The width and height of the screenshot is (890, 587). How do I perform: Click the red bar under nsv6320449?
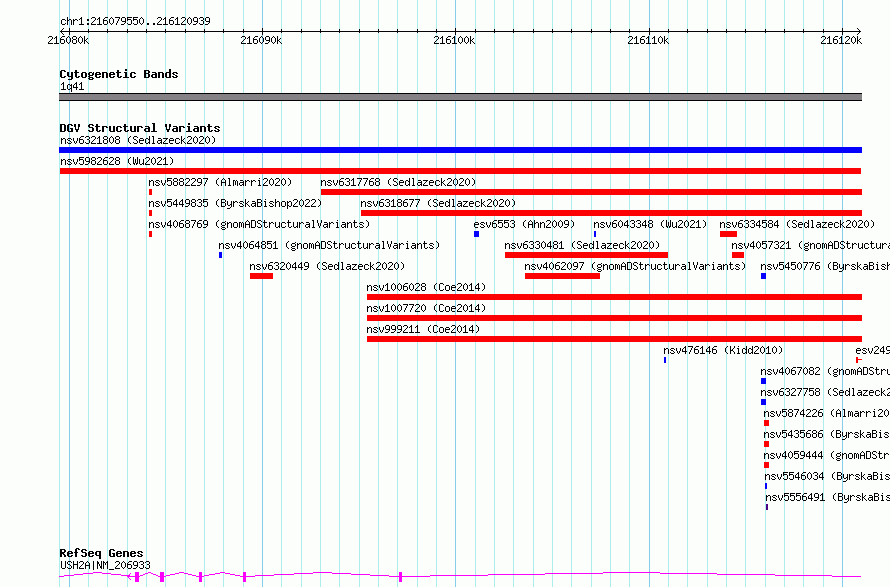[x=261, y=276]
